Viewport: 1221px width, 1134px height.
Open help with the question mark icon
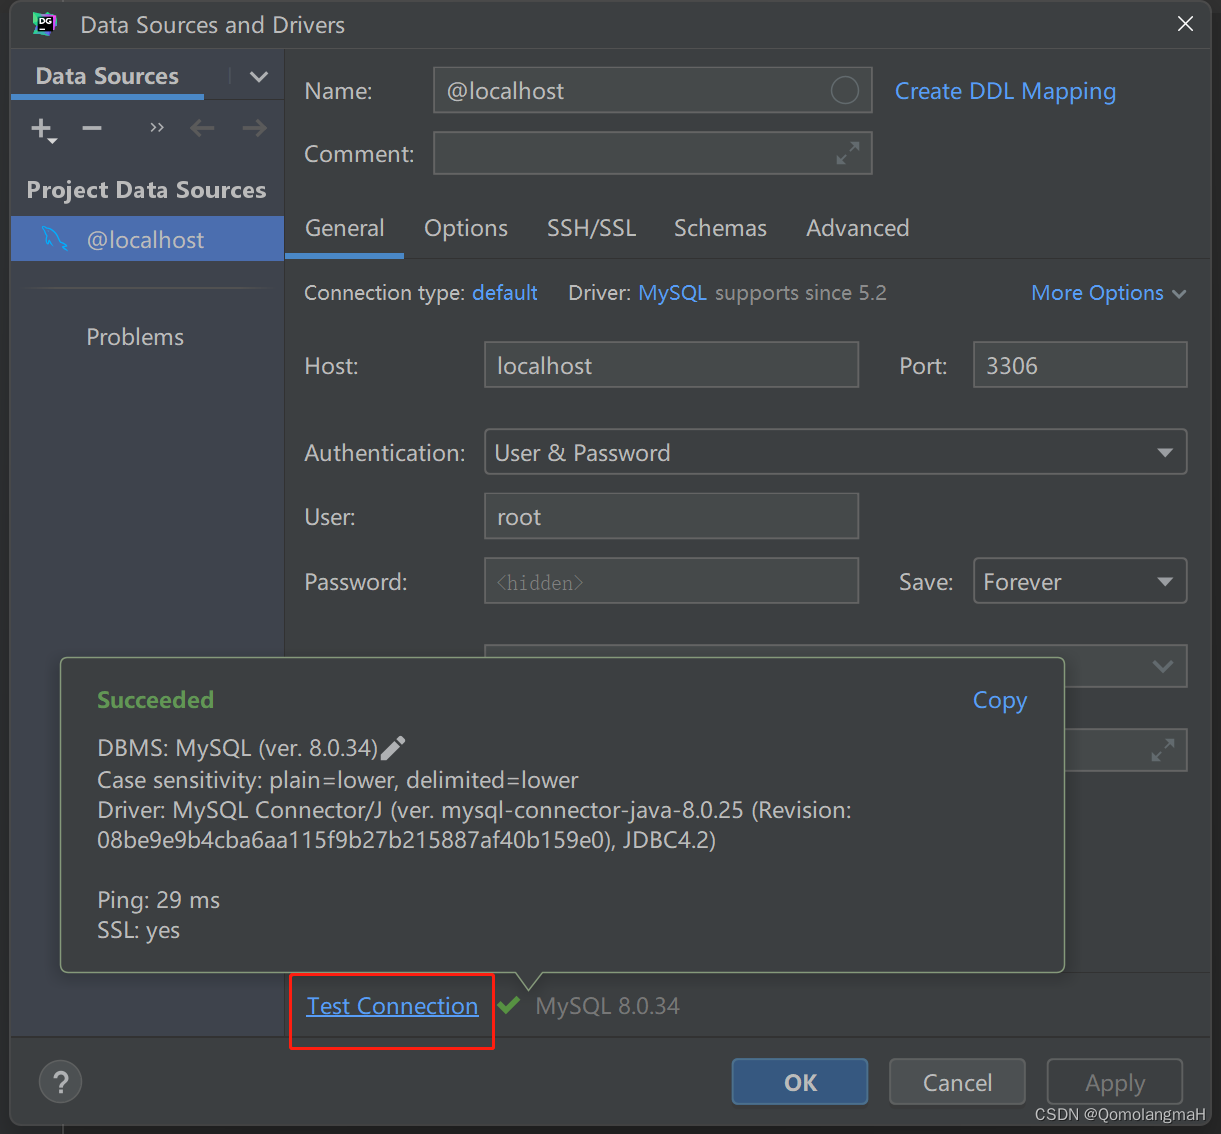(60, 1082)
